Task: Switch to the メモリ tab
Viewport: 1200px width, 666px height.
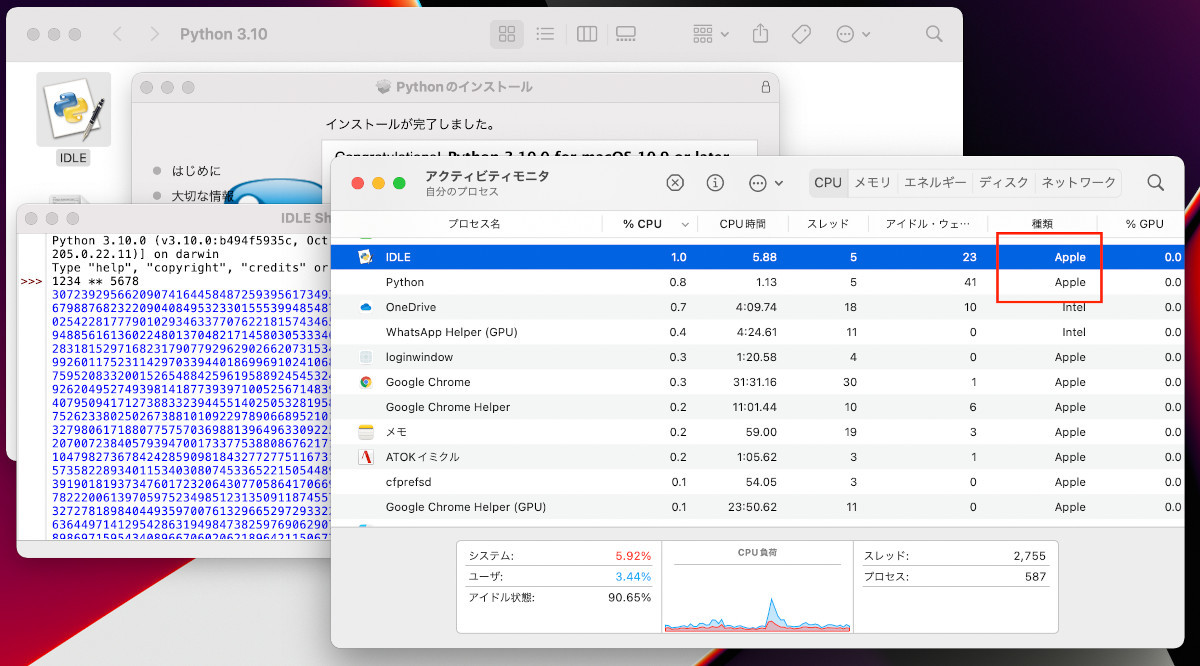Action: (x=872, y=183)
